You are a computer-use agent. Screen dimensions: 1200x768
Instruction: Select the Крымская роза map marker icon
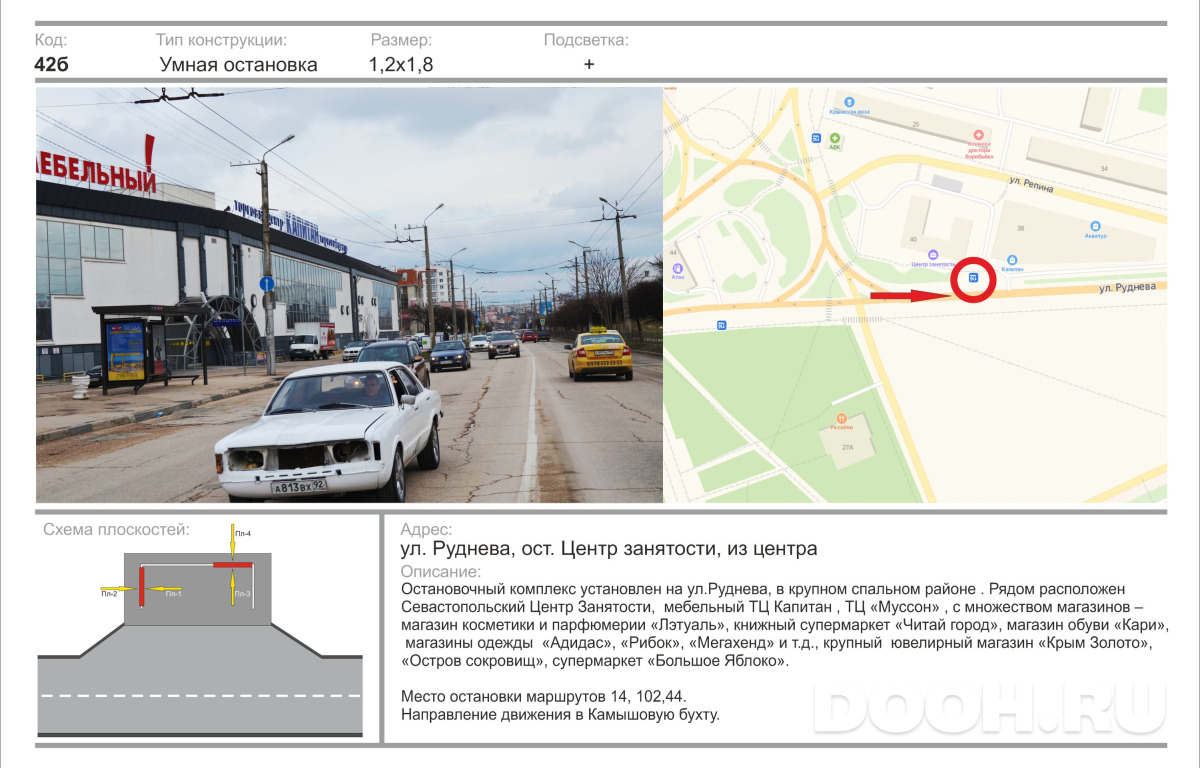pyautogui.click(x=849, y=101)
